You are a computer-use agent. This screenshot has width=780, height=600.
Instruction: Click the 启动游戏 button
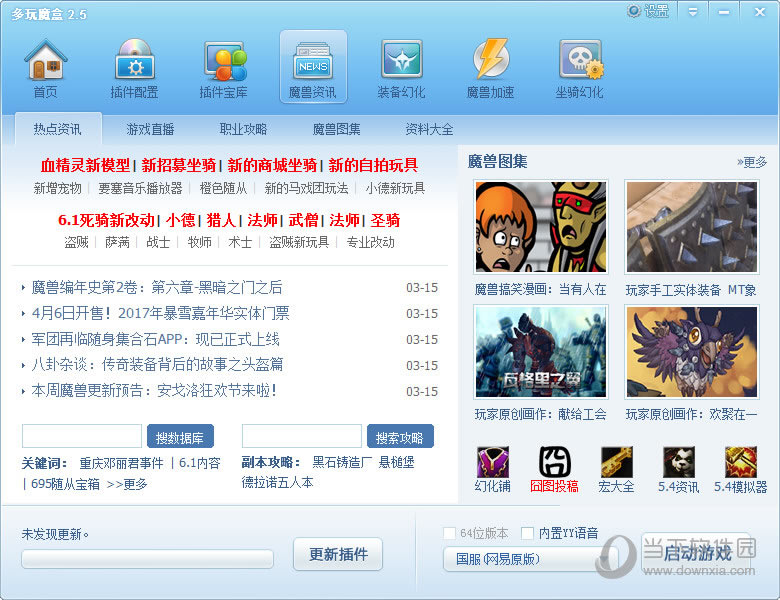696,552
